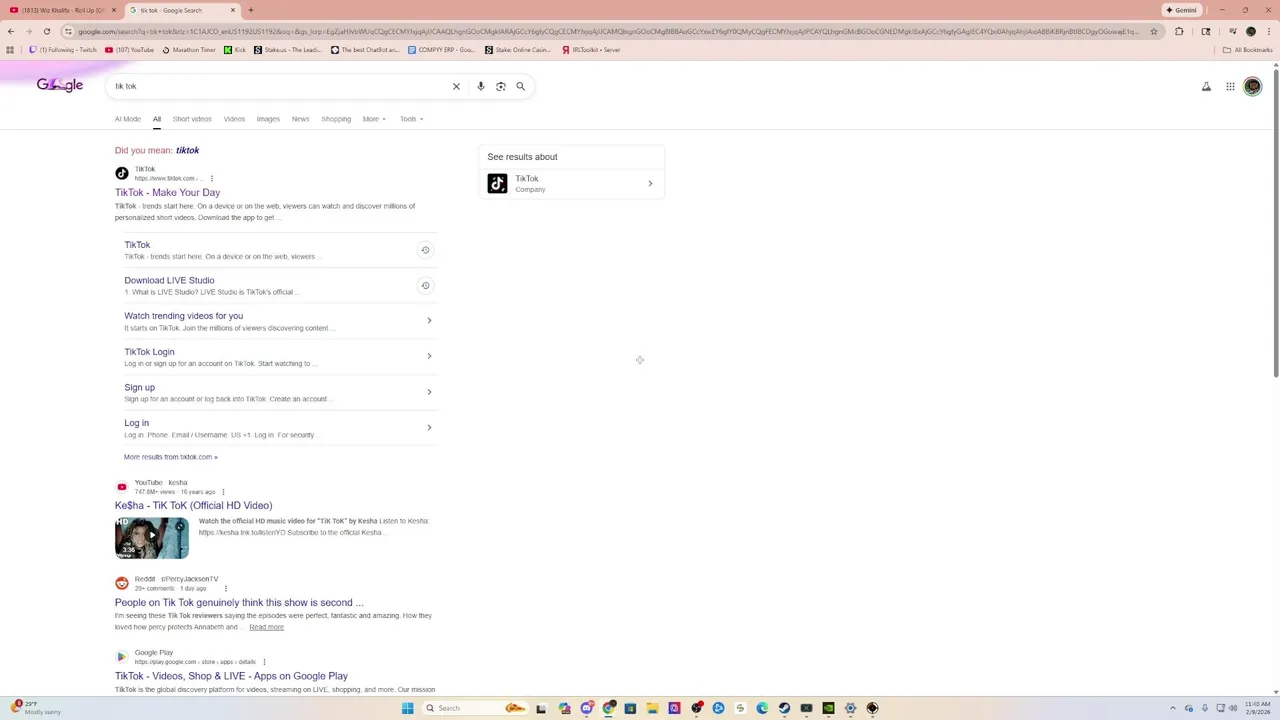This screenshot has width=1280, height=720.
Task: Open 'TikTok - Make Your Day' result
Action: pos(167,192)
